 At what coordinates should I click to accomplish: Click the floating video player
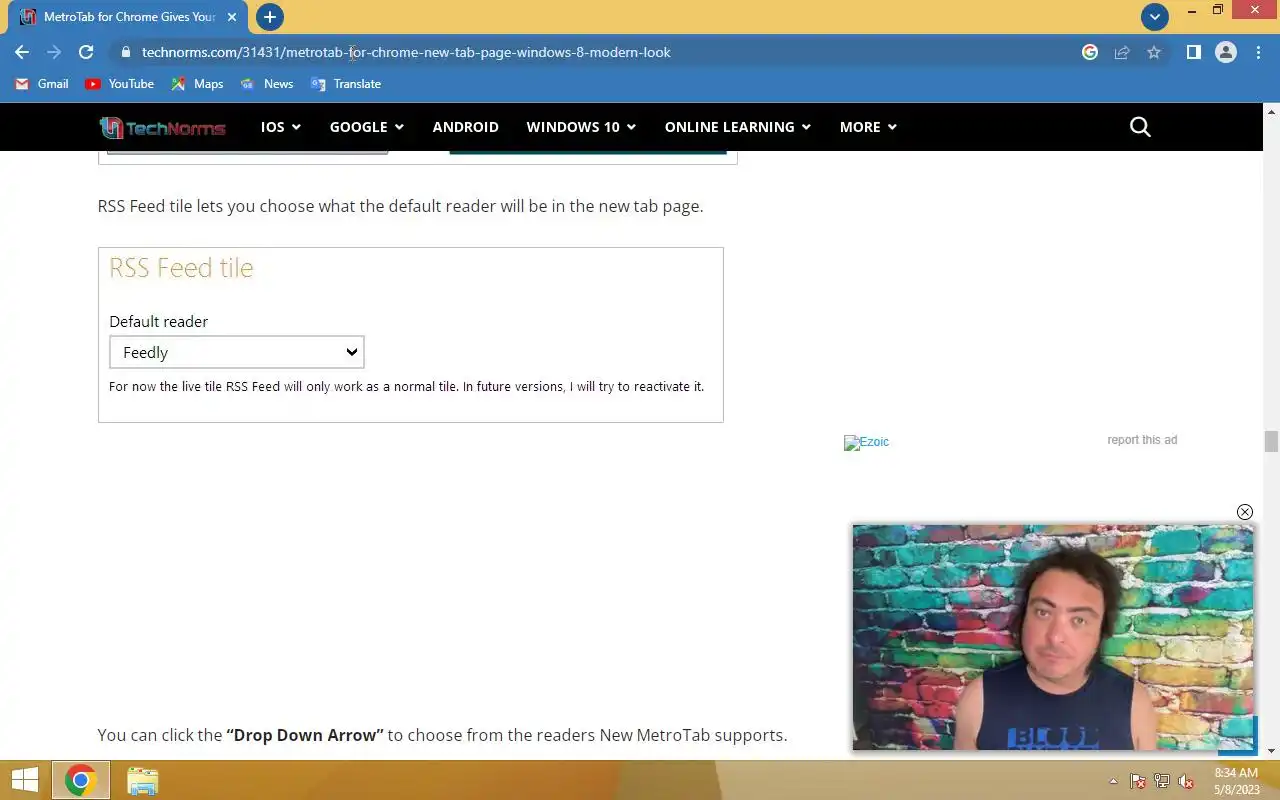coord(1053,637)
